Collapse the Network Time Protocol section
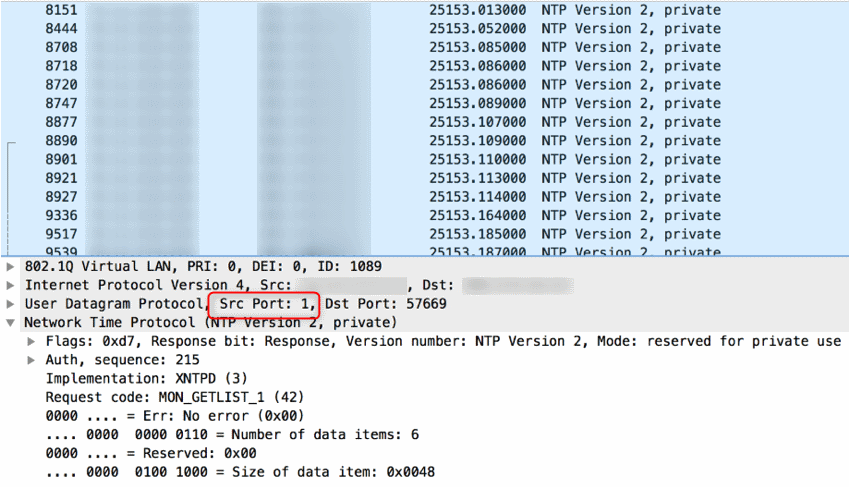This screenshot has width=849, height=487. coord(10,323)
